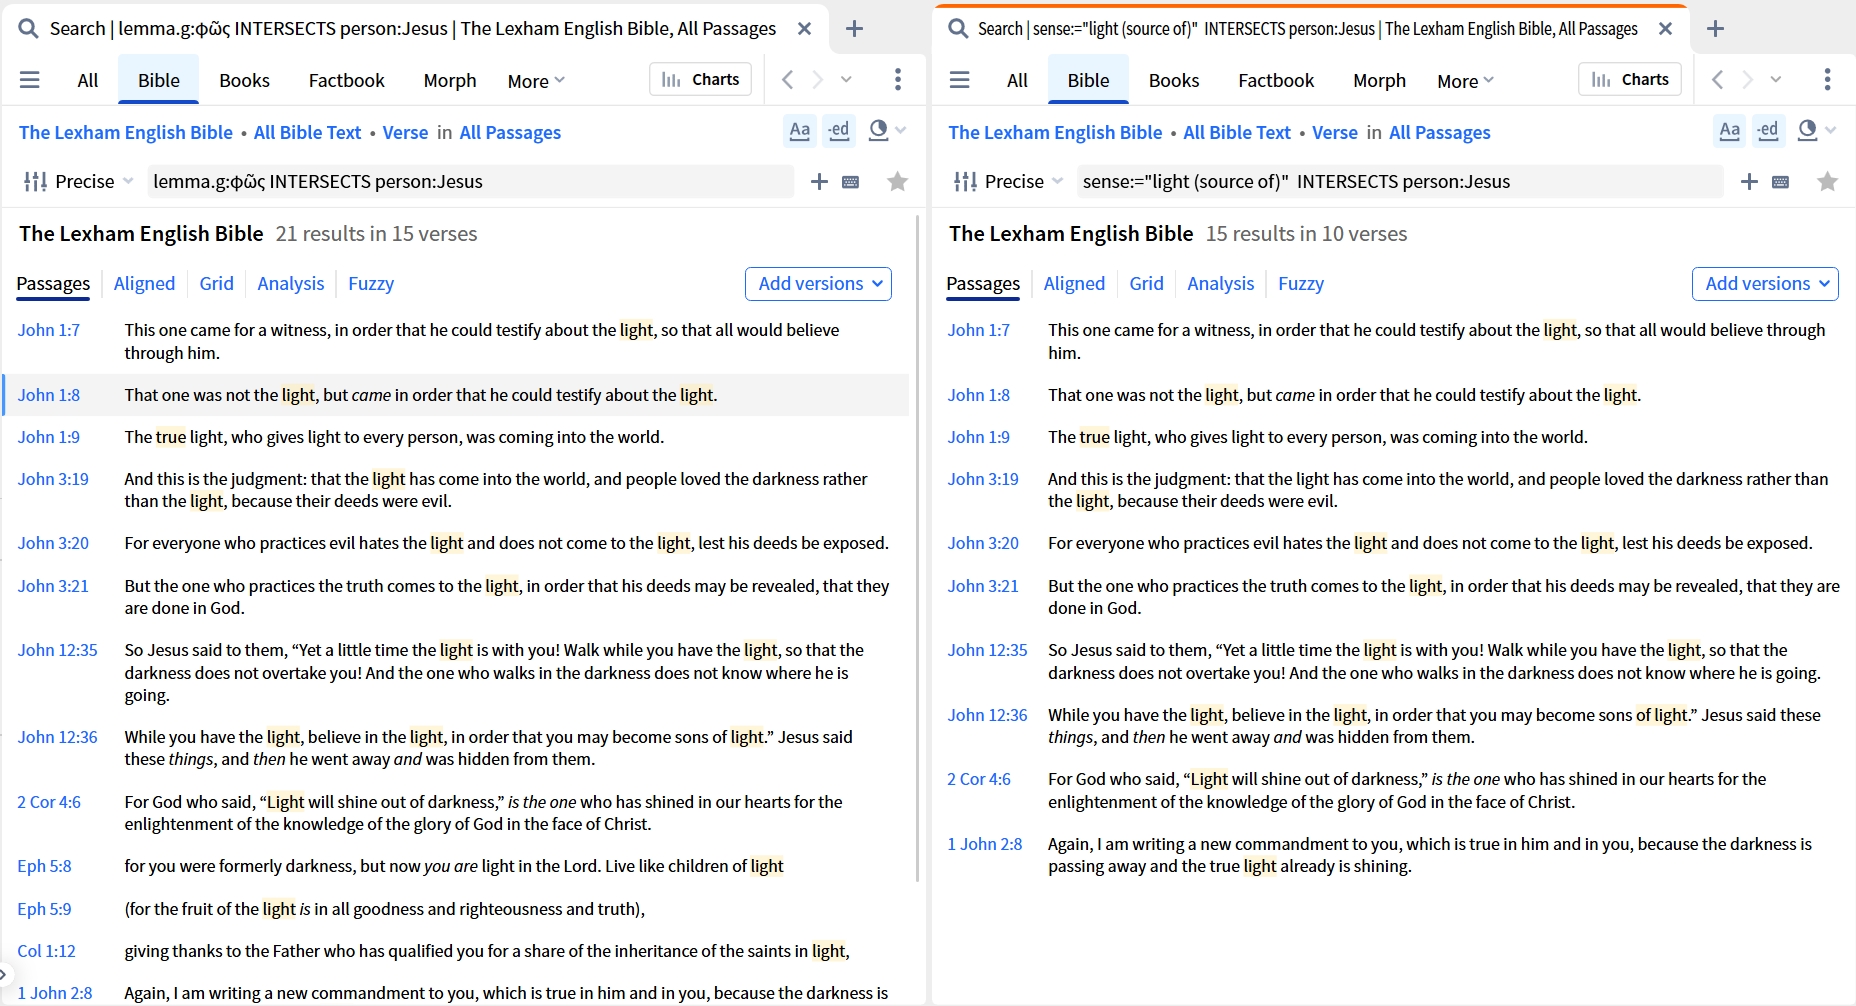Select All search type in left panel
Image resolution: width=1856 pixels, height=1006 pixels.
[x=88, y=80]
